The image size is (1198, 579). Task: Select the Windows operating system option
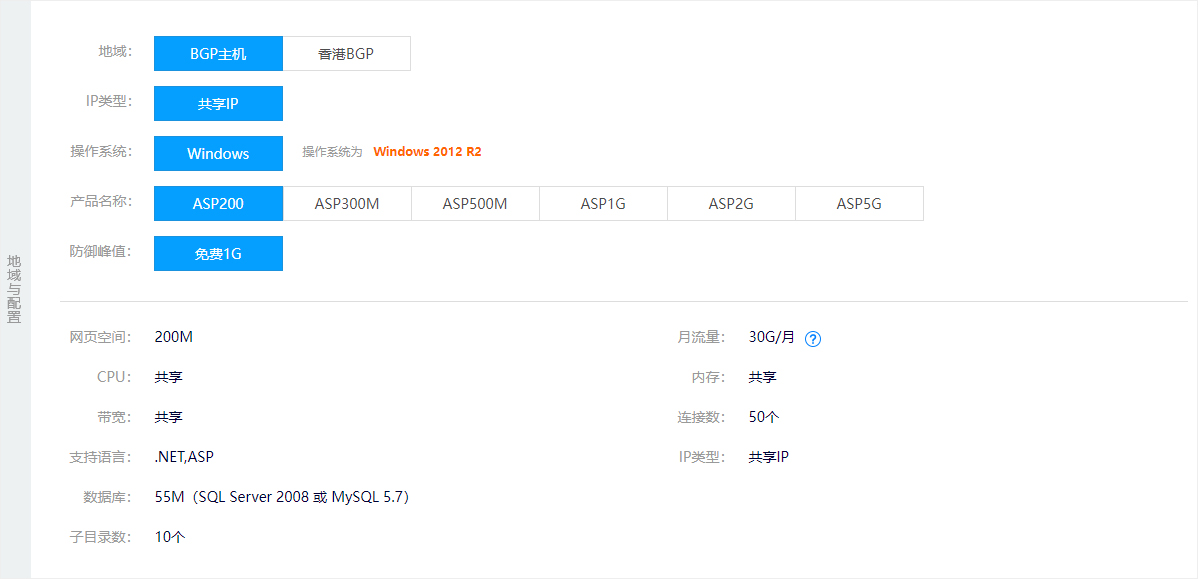click(x=219, y=153)
